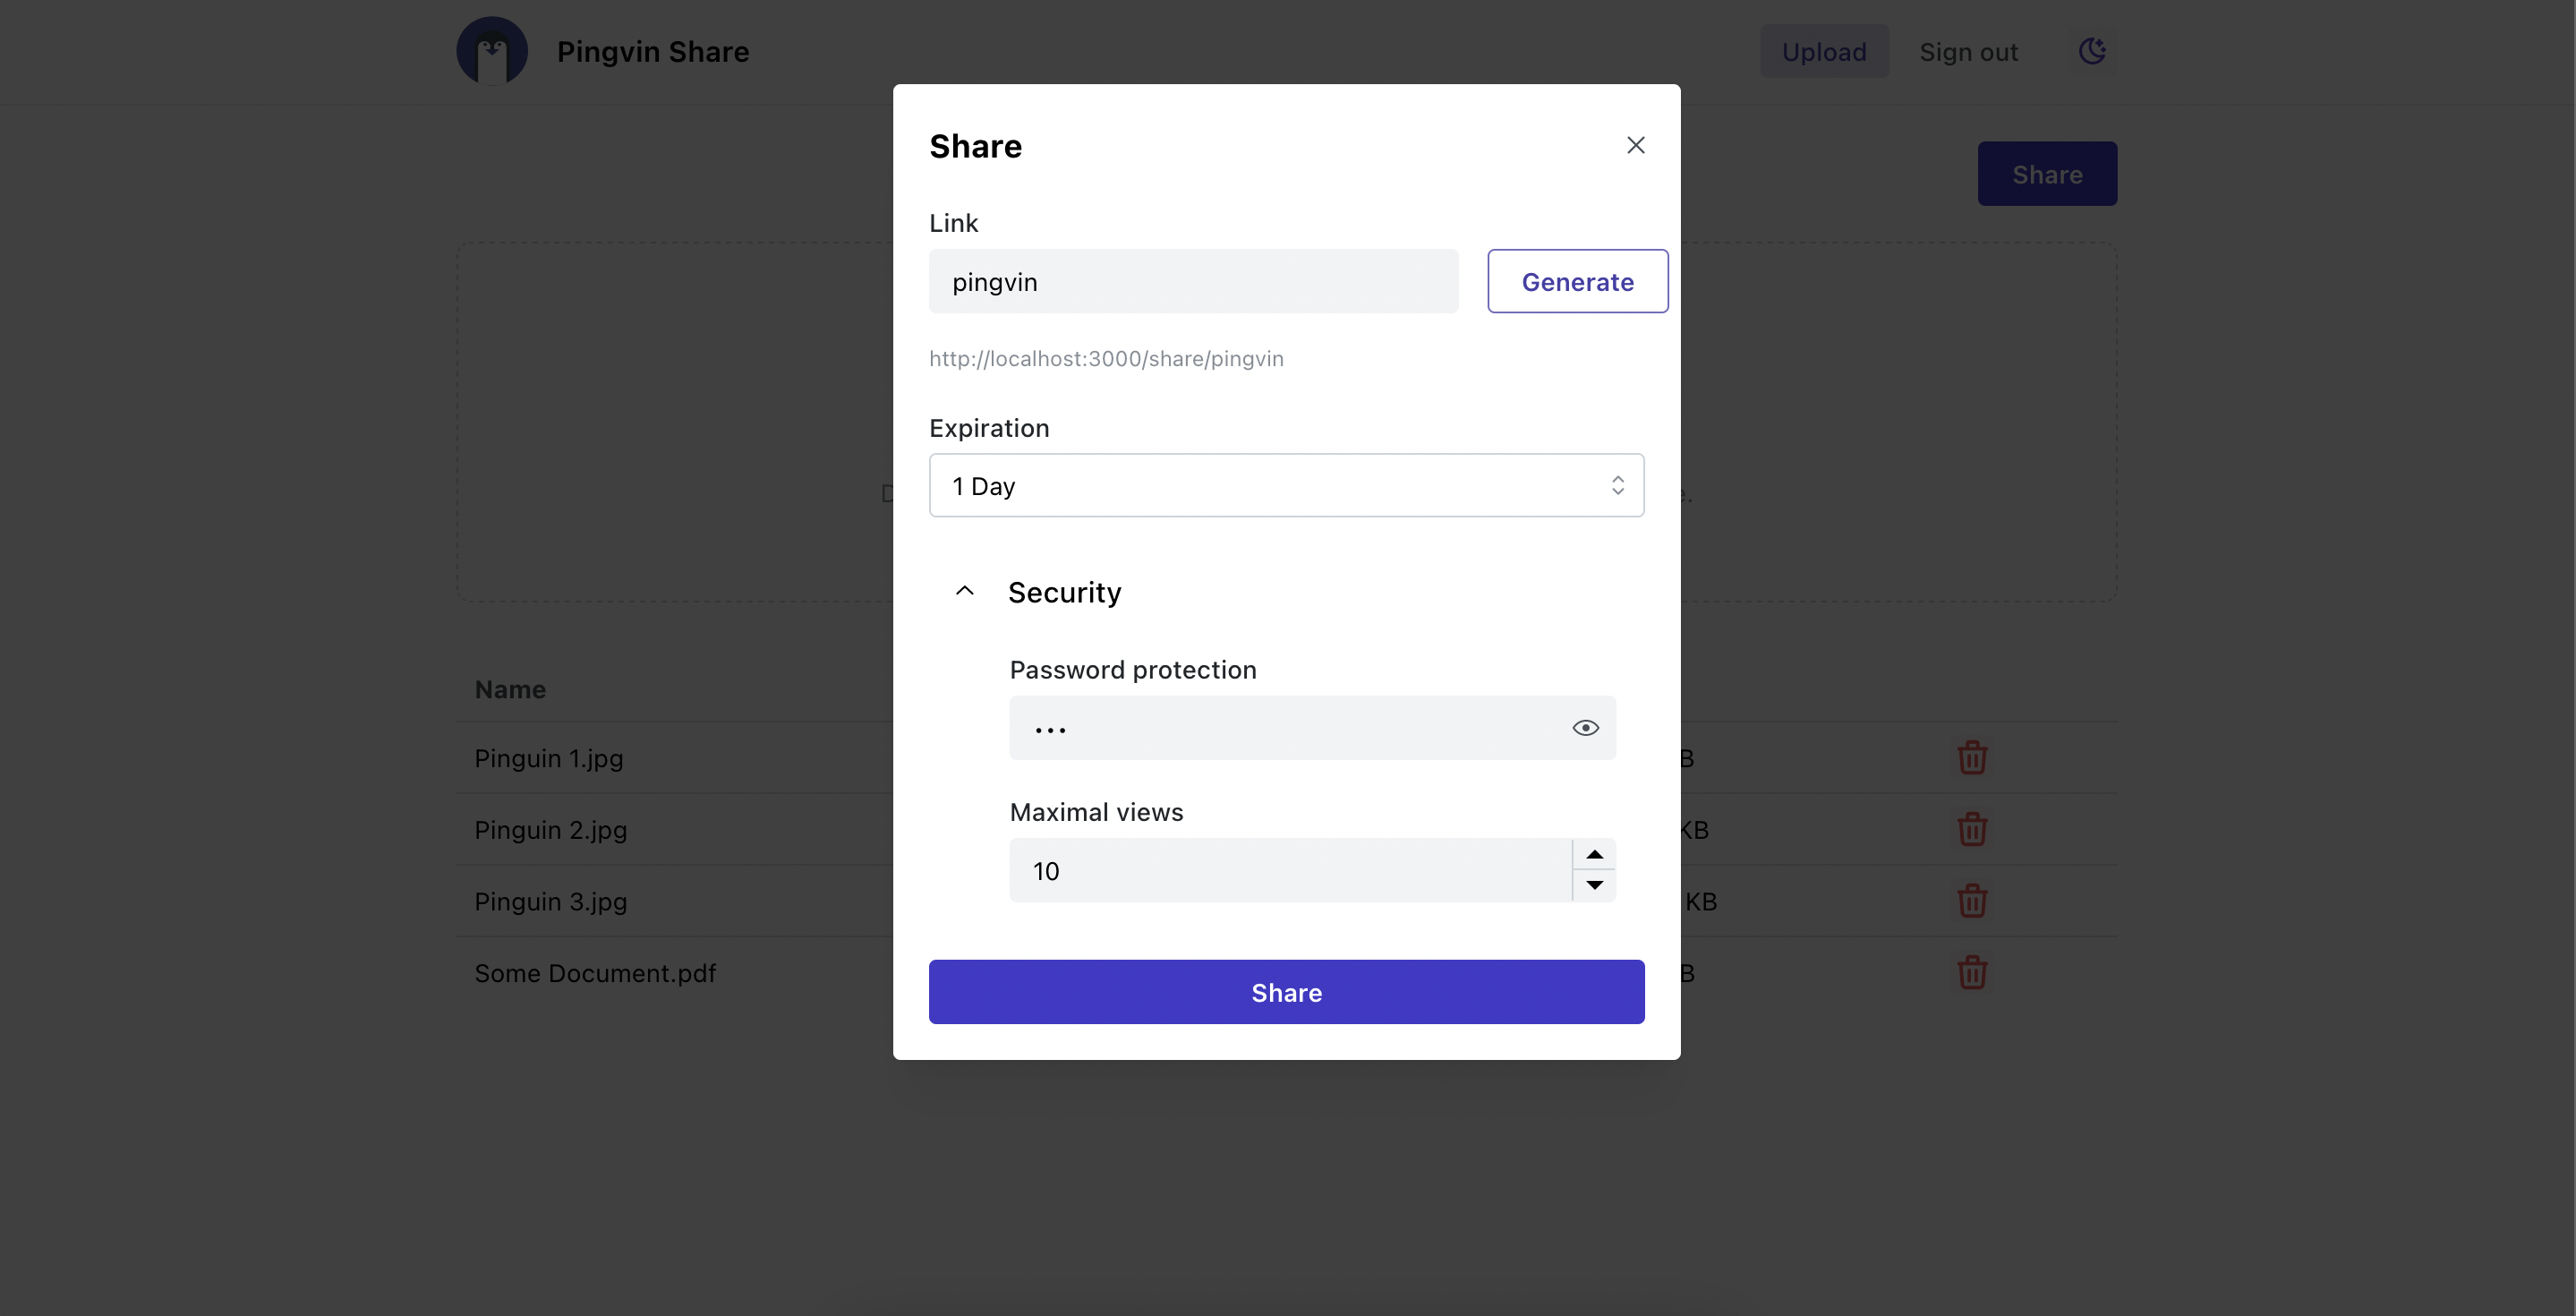
Task: Toggle dark mode with the moon icon
Action: click(2092, 51)
